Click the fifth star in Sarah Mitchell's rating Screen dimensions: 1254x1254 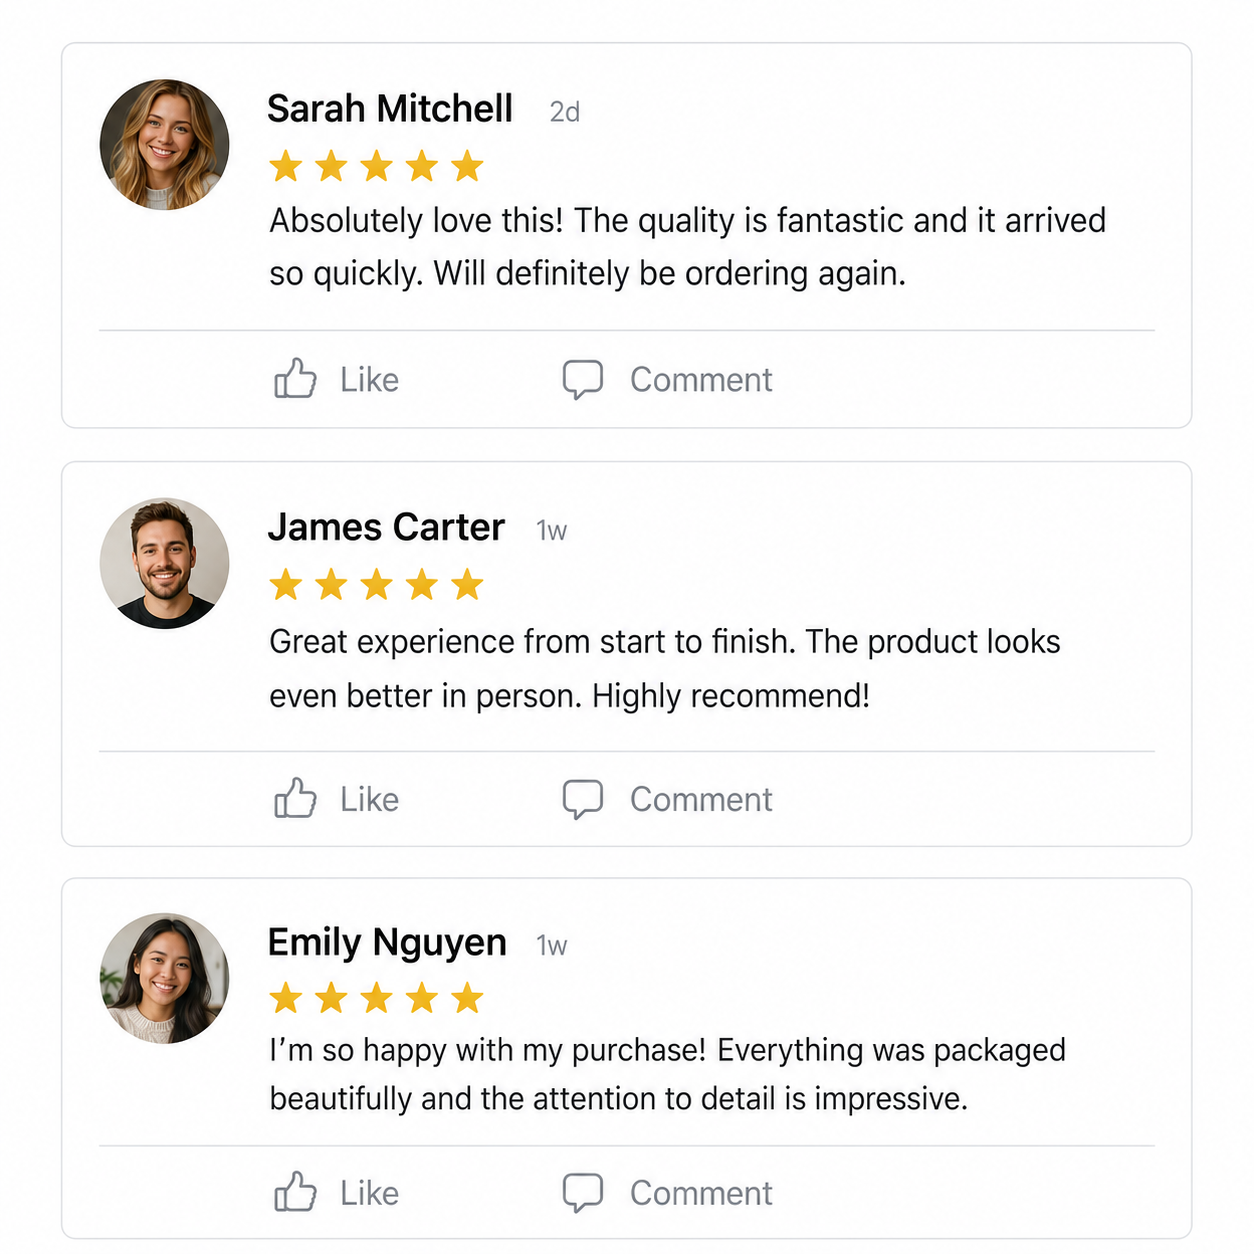pyautogui.click(x=467, y=166)
